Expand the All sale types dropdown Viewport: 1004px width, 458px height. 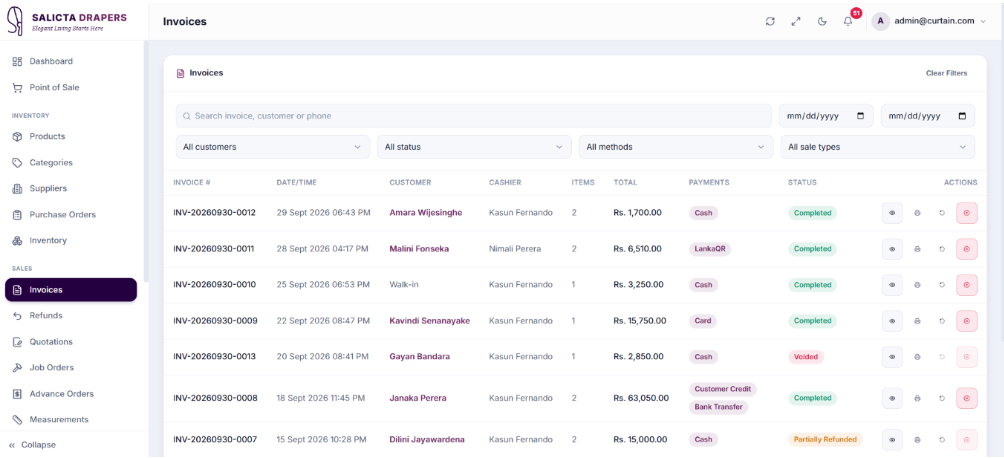coord(877,147)
